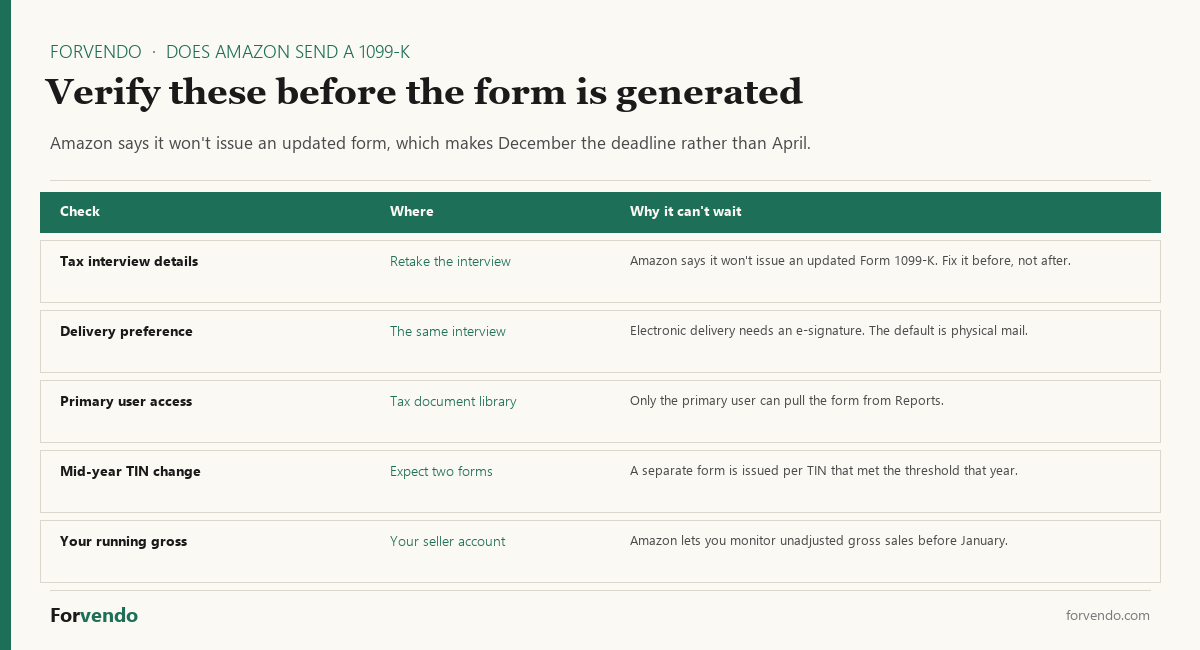Screen dimensions: 1200x650
Task: Click the 'Expect two forms' text
Action: coord(441,471)
